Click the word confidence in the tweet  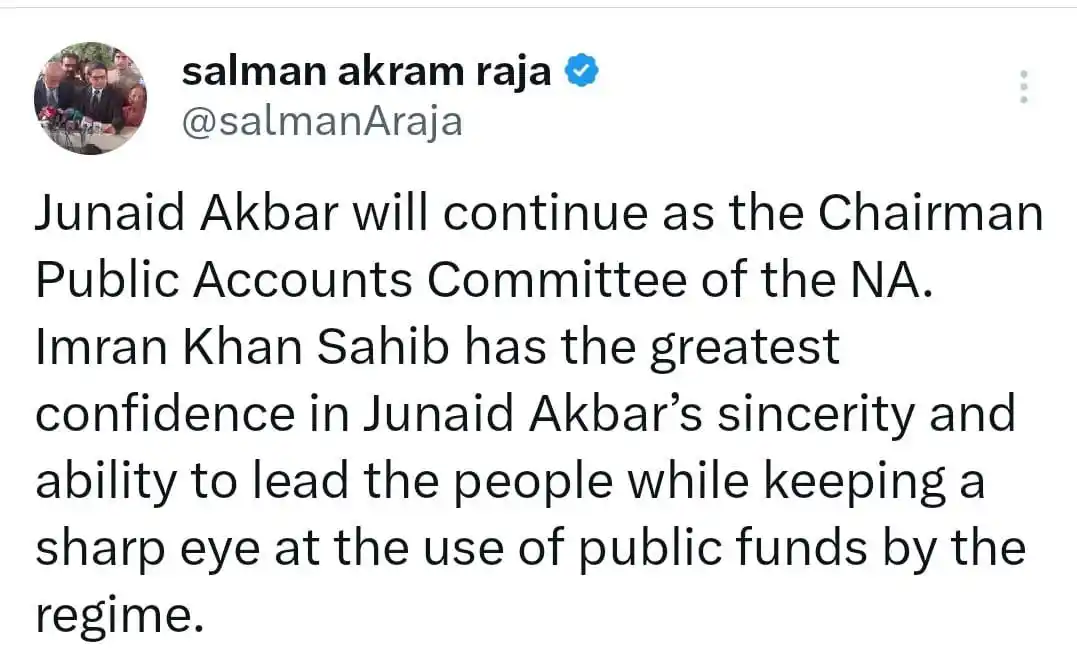pos(165,414)
